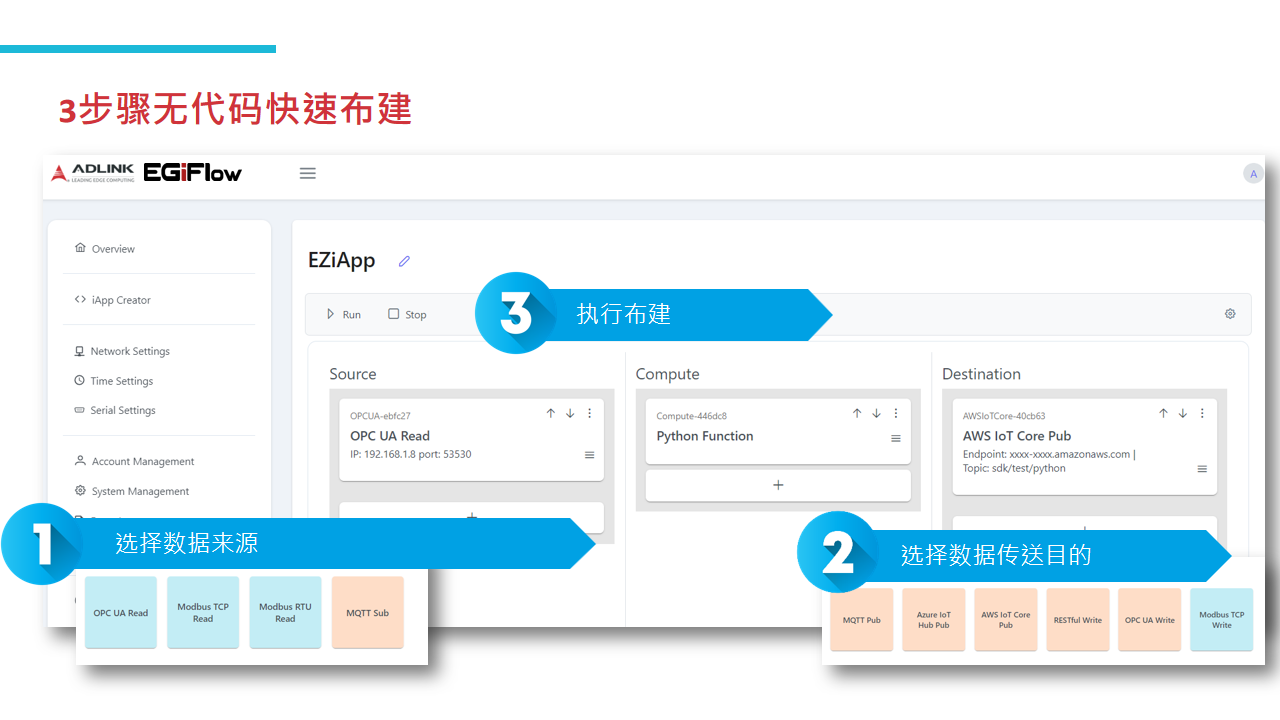
Task: Move Python Function card up
Action: click(856, 413)
